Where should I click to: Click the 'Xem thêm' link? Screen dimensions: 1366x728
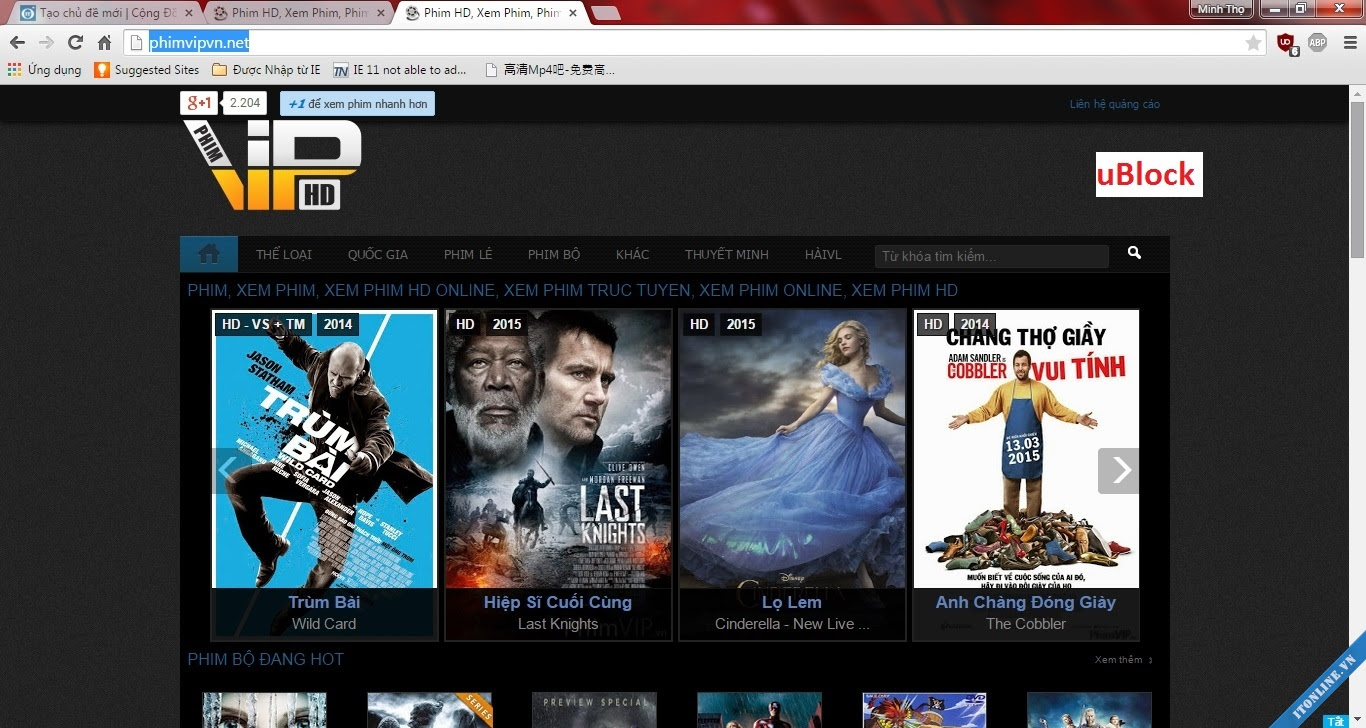(1123, 660)
